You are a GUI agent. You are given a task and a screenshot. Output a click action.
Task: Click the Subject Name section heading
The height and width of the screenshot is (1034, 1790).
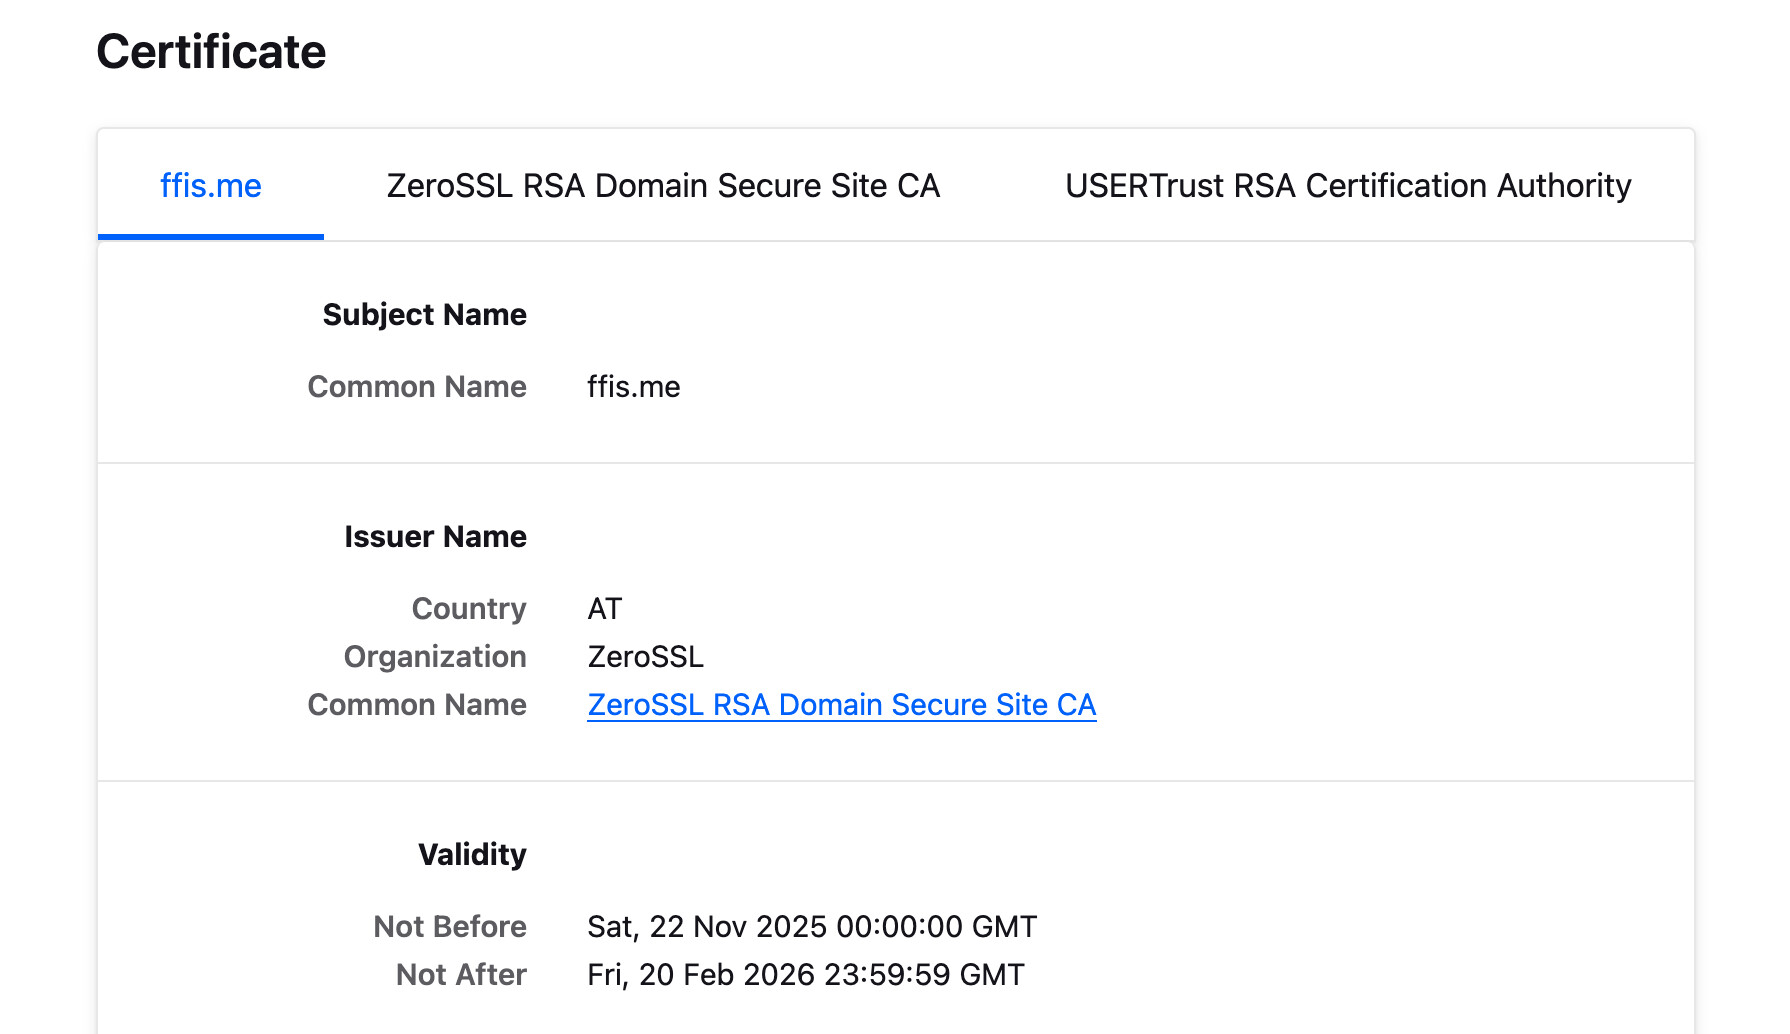point(424,315)
